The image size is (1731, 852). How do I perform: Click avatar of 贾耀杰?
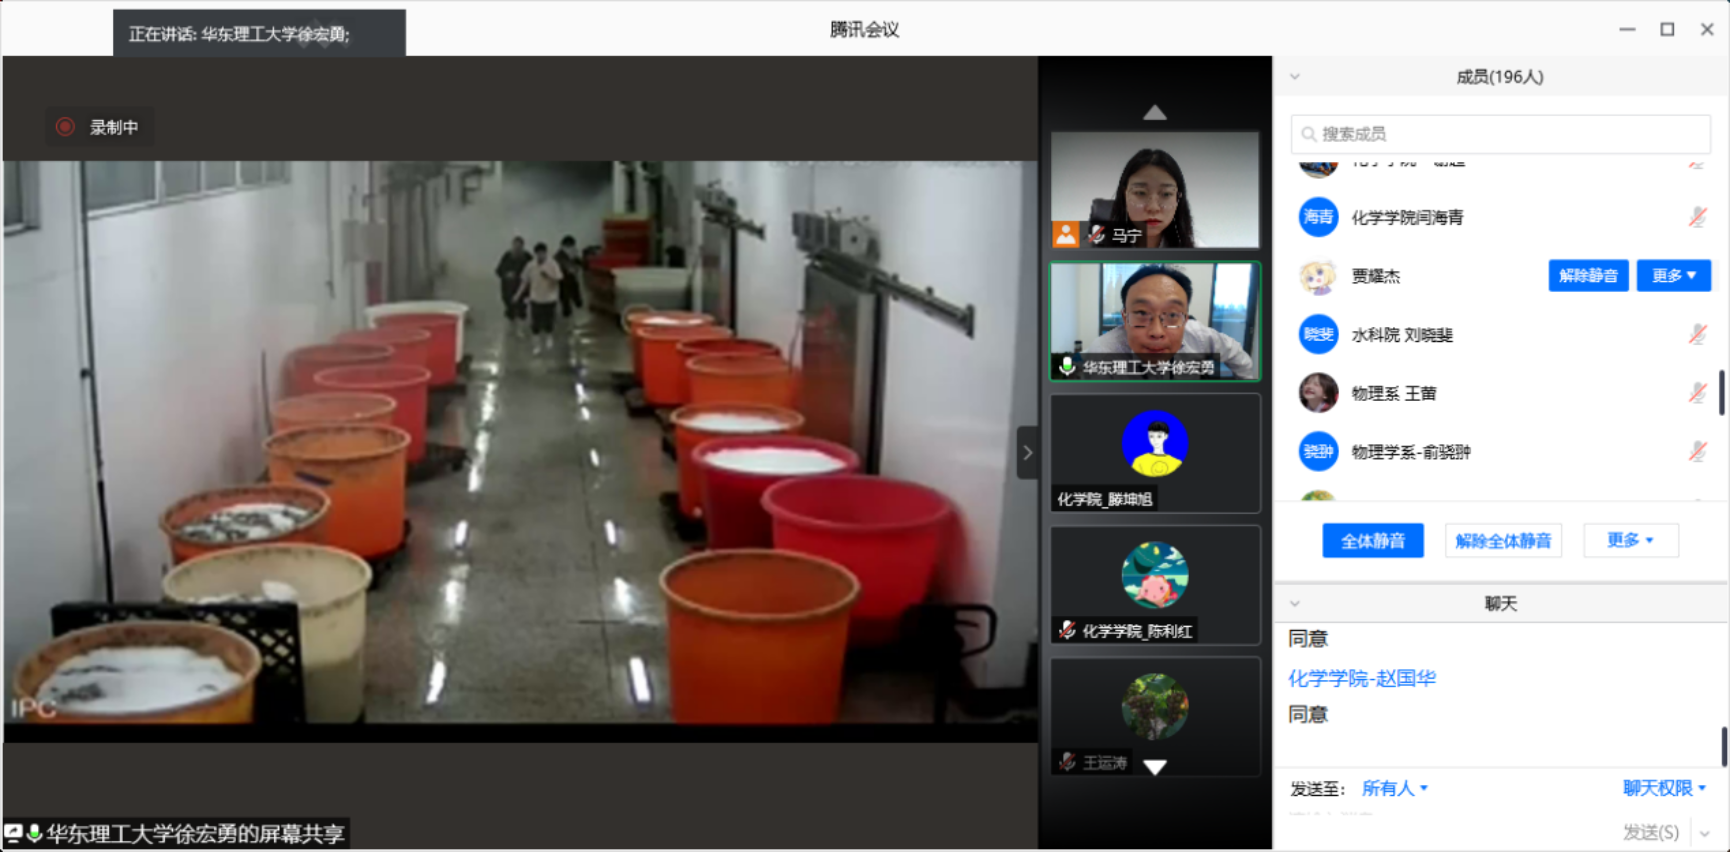[1318, 276]
